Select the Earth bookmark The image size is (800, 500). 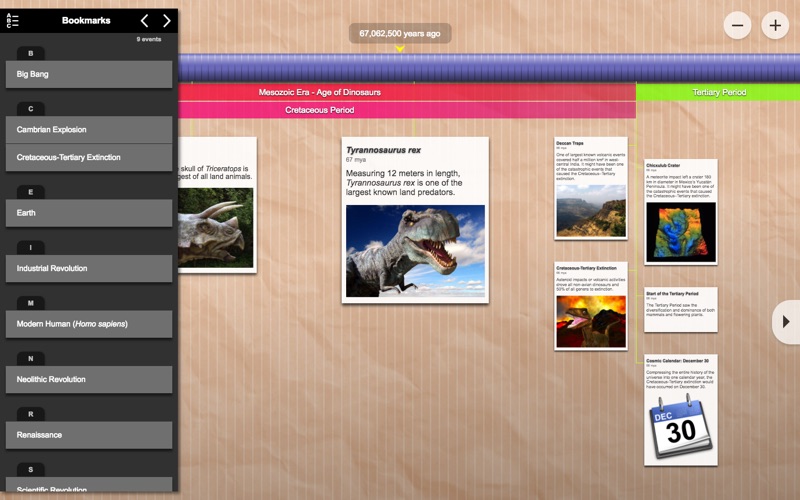89,213
